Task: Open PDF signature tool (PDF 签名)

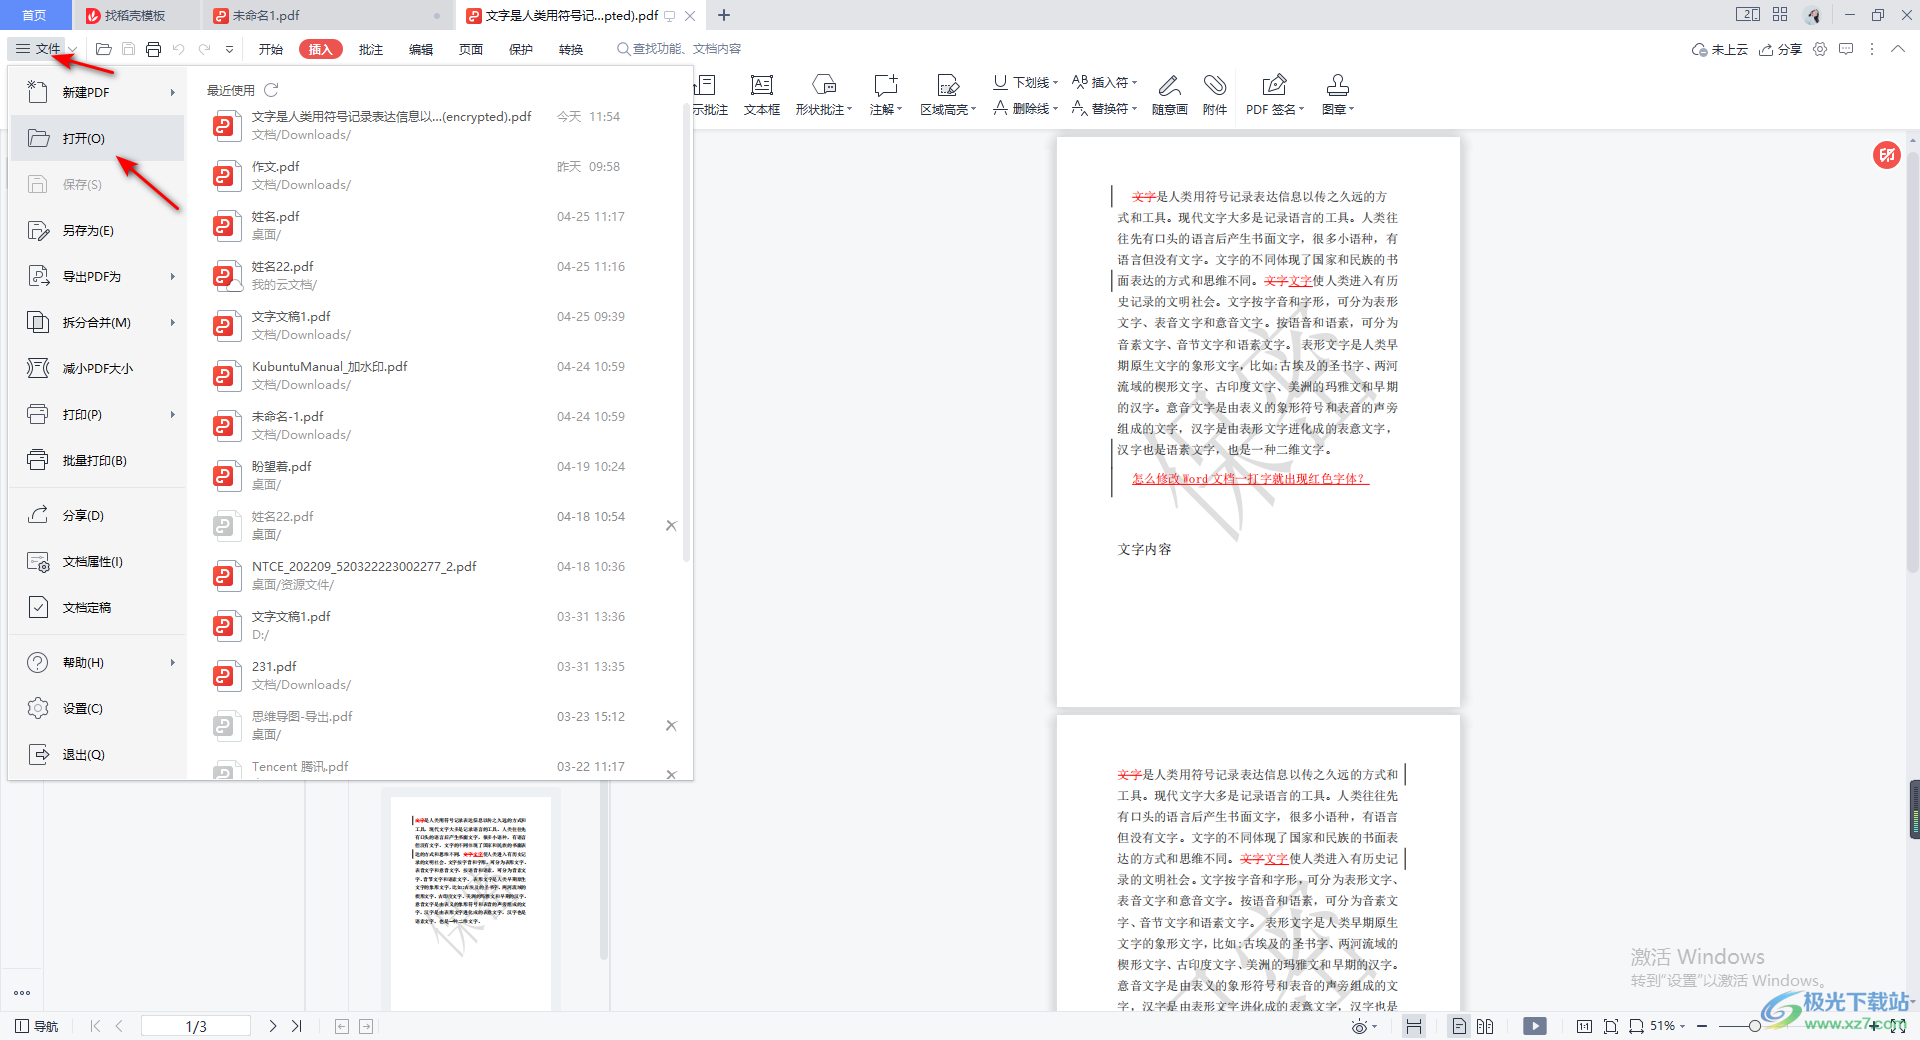Action: coord(1275,95)
